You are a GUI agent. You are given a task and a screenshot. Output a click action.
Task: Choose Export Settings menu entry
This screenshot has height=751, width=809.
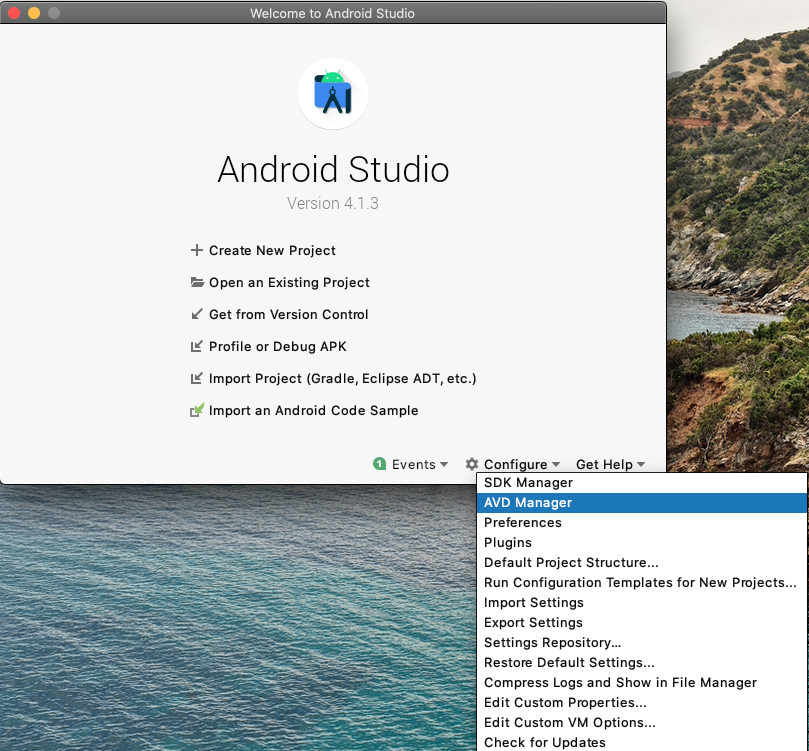point(642,623)
